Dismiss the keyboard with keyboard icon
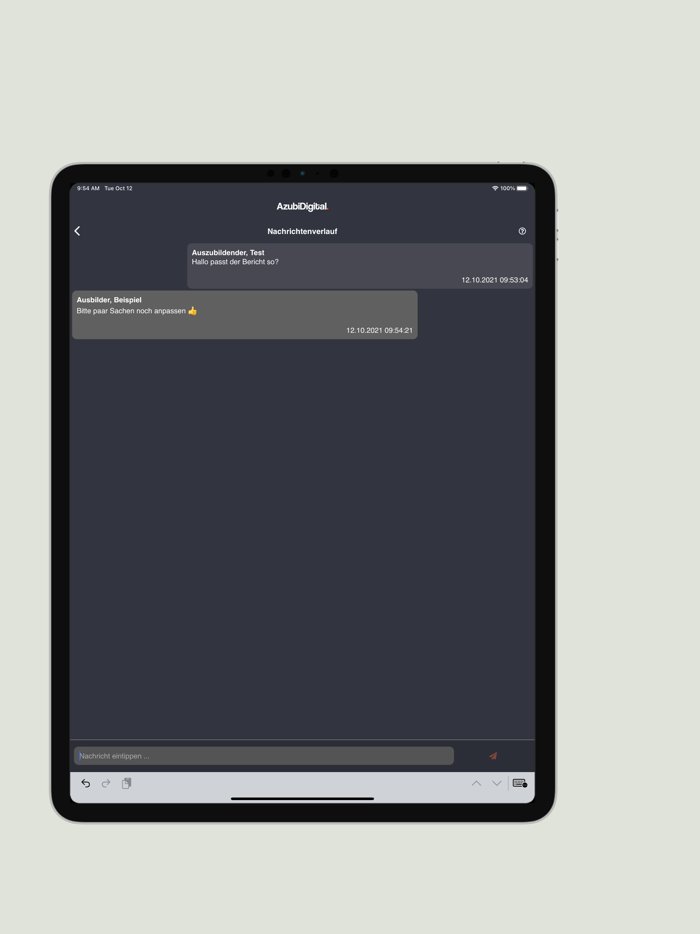Screen dimensions: 700x934 click(x=519, y=783)
